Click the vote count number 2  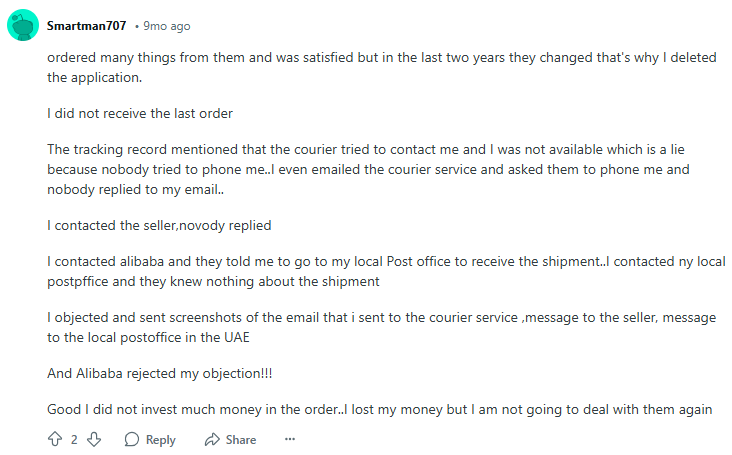point(74,439)
